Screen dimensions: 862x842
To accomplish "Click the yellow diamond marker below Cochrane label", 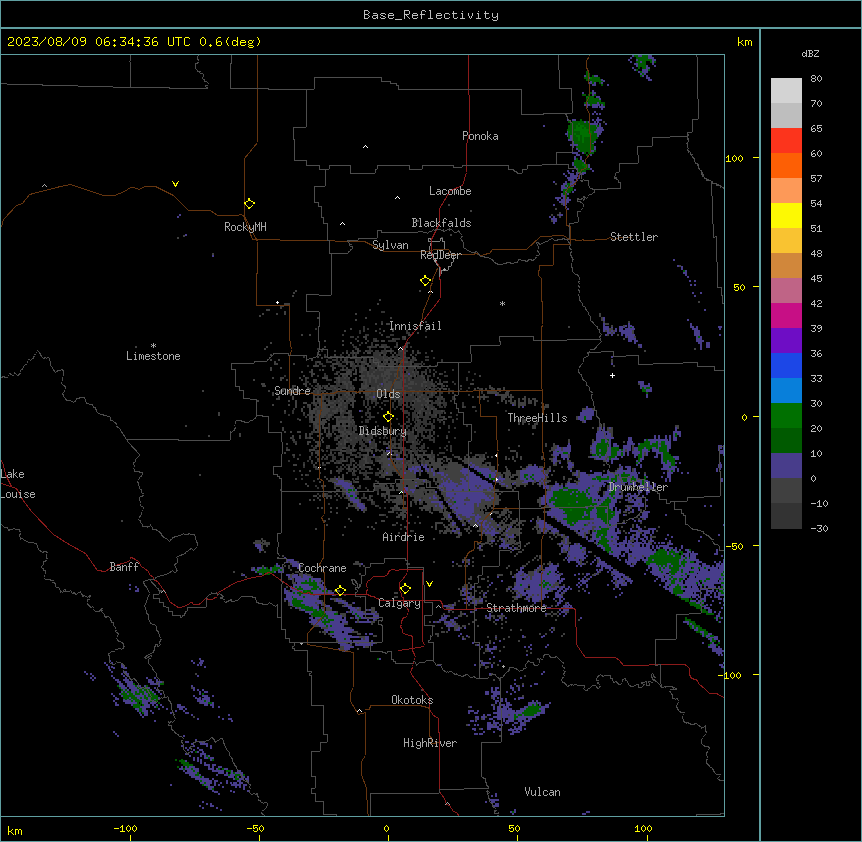I will click(x=340, y=591).
